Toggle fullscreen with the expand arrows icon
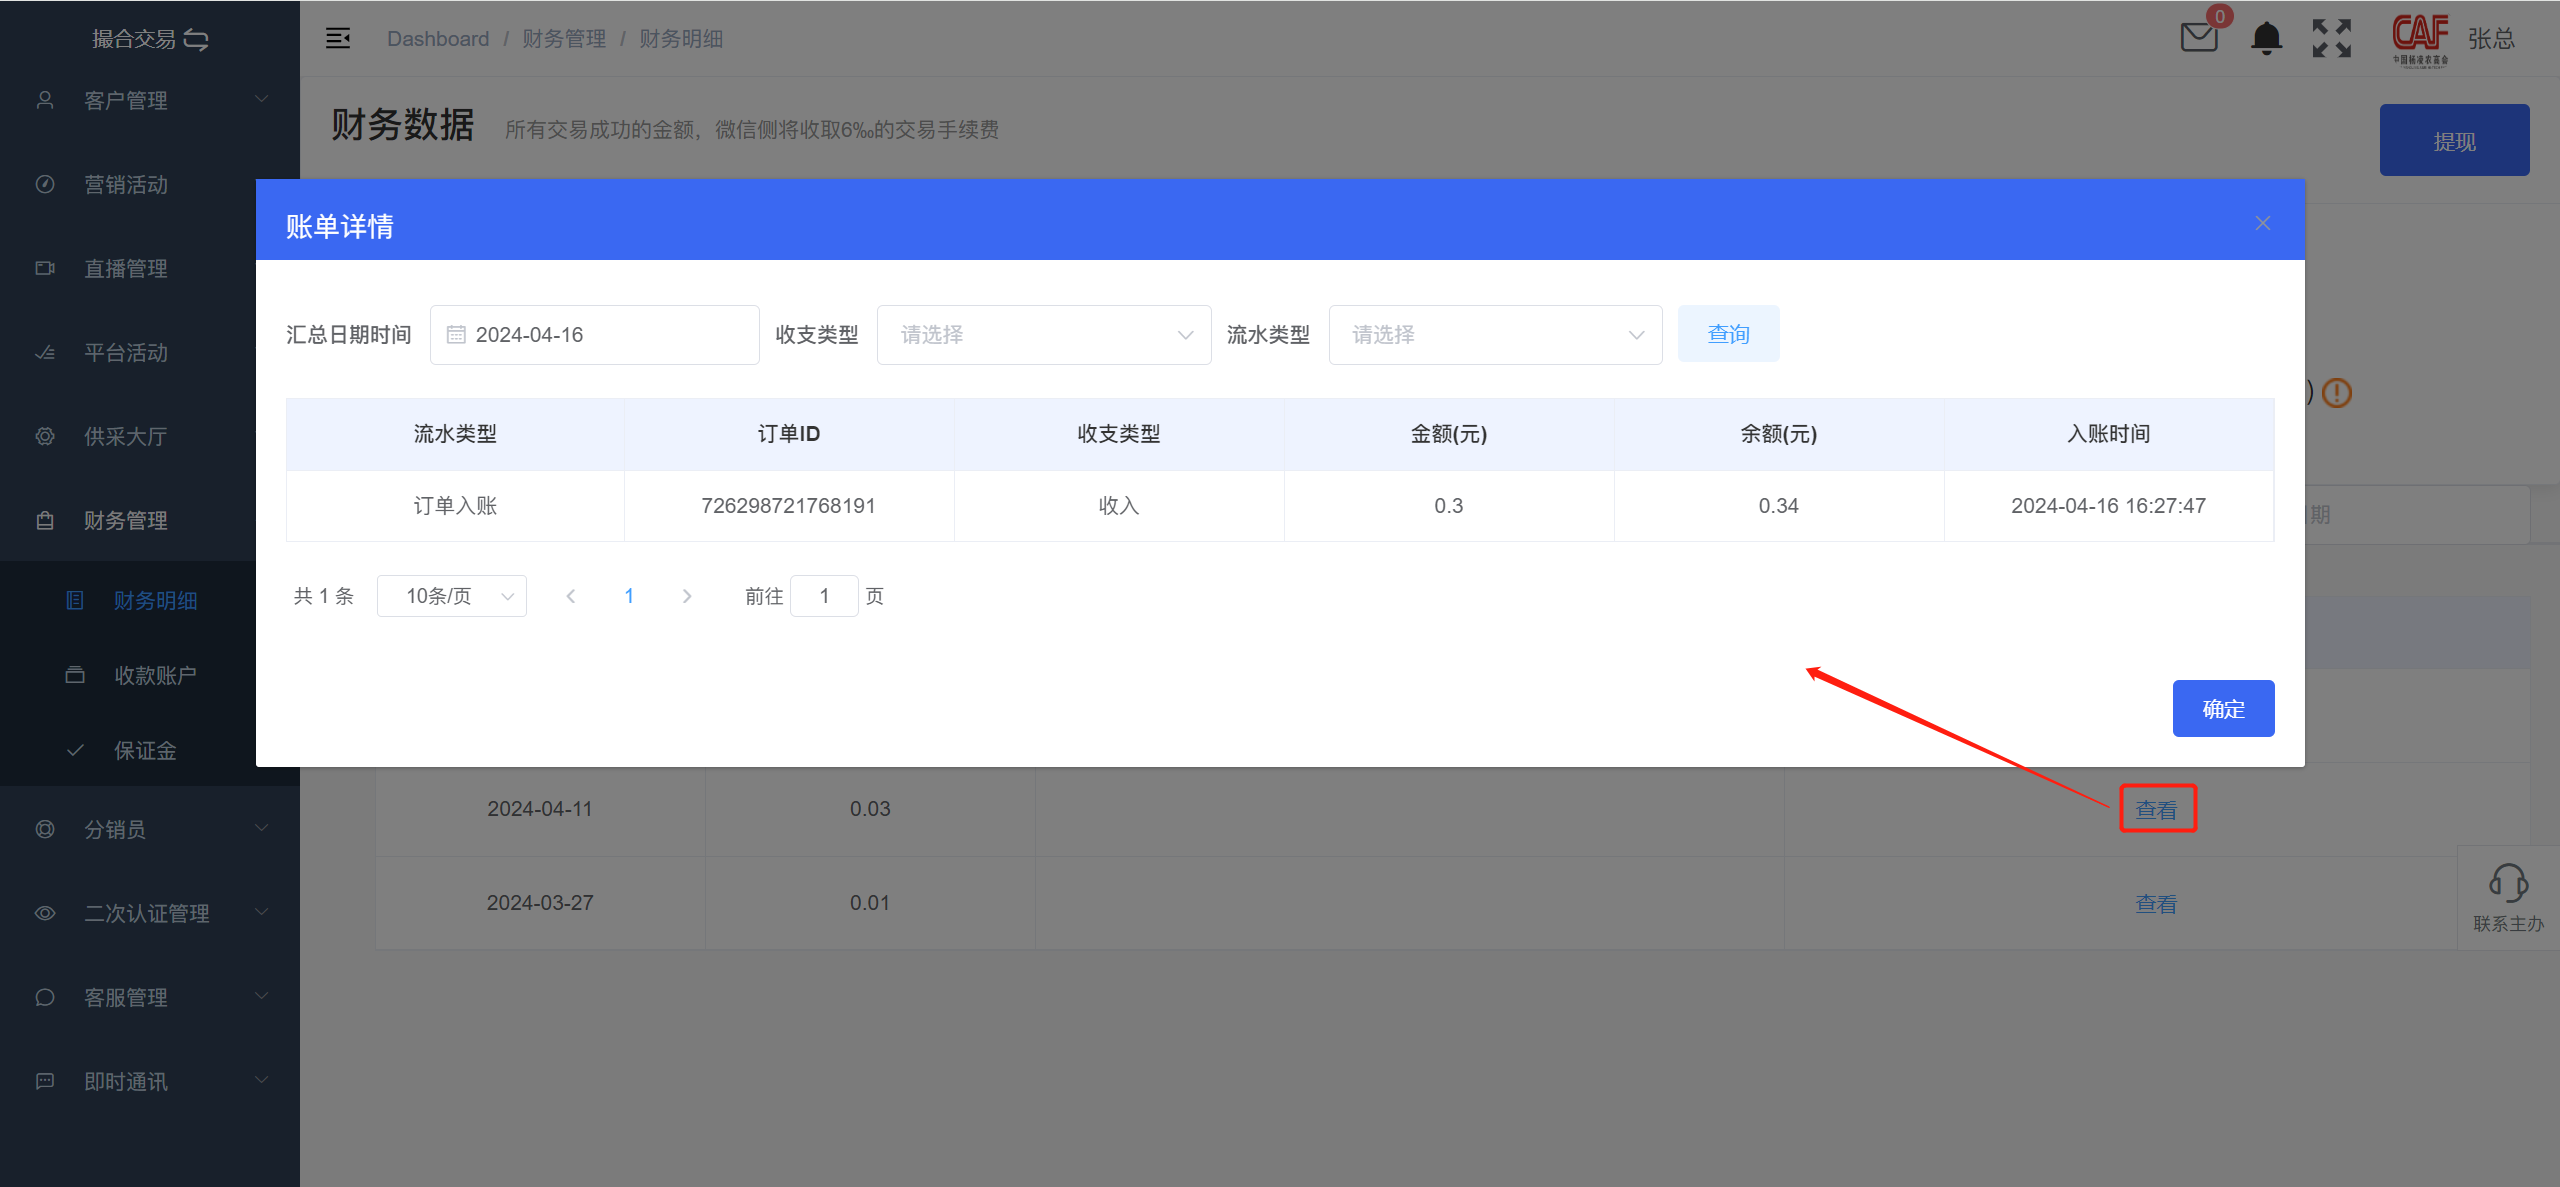 click(x=2332, y=38)
